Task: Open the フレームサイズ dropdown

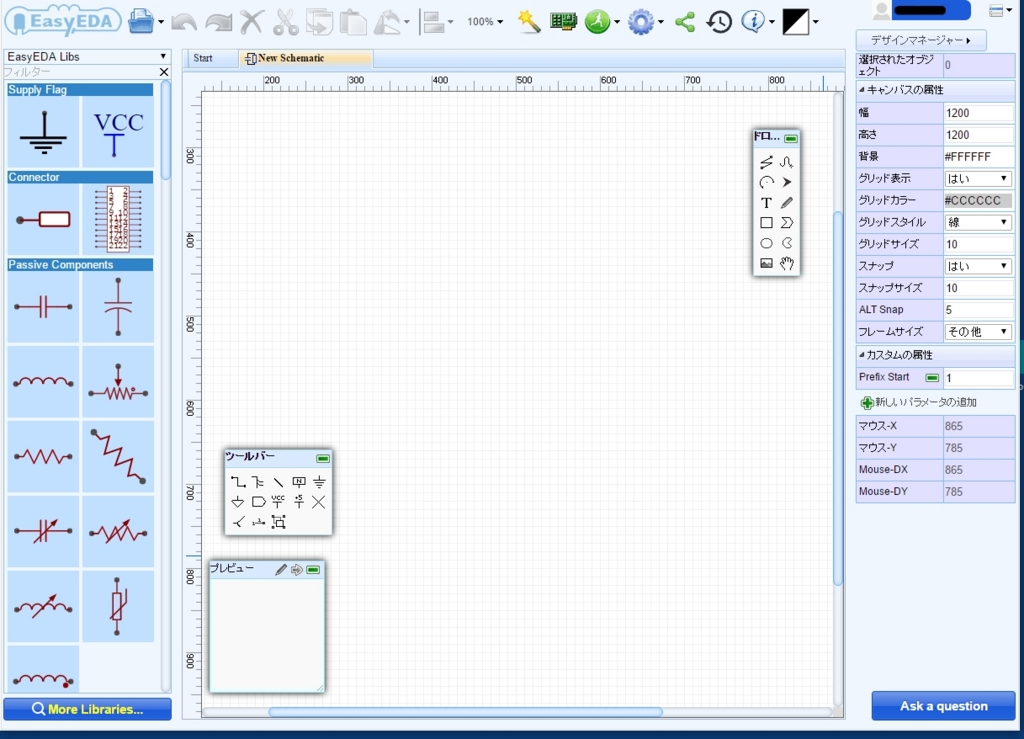Action: pos(978,331)
